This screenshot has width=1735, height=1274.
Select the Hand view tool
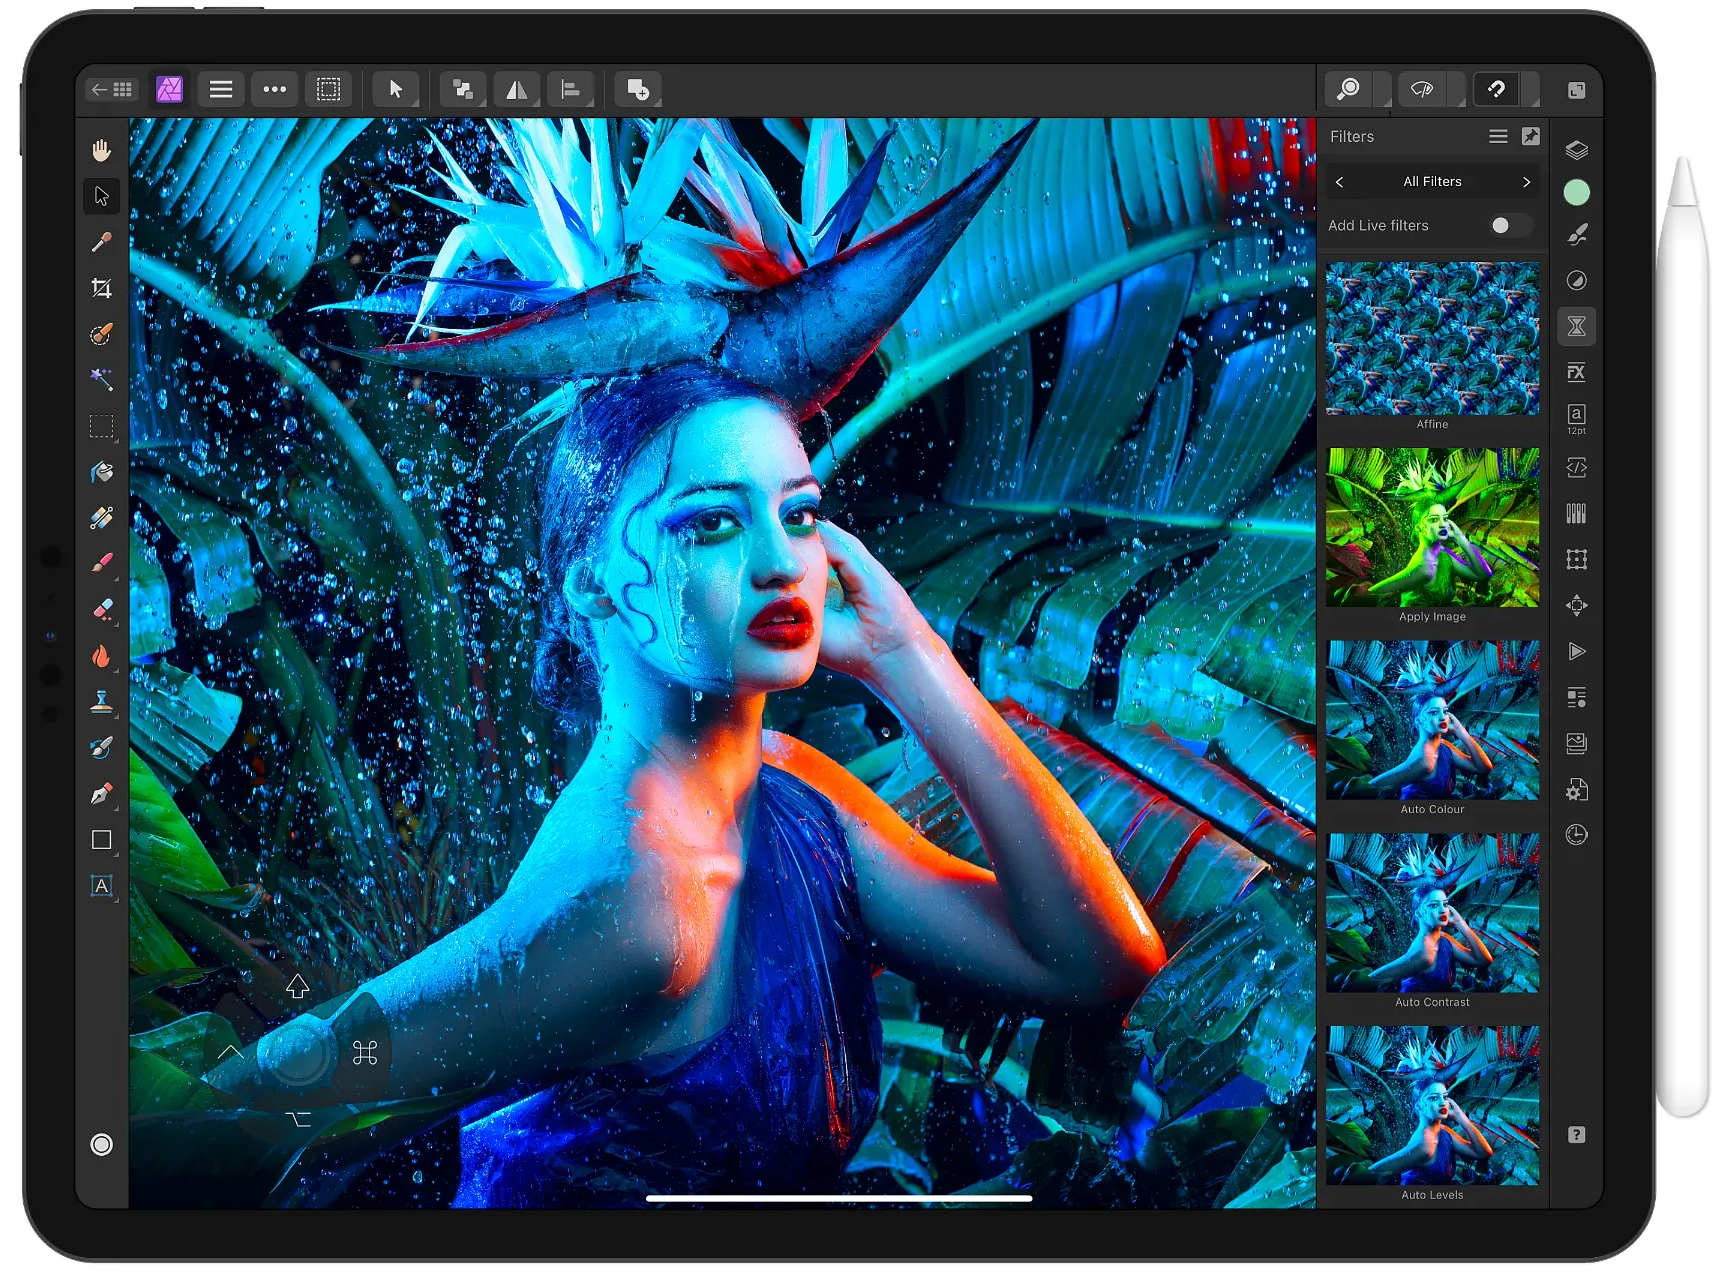pyautogui.click(x=101, y=150)
